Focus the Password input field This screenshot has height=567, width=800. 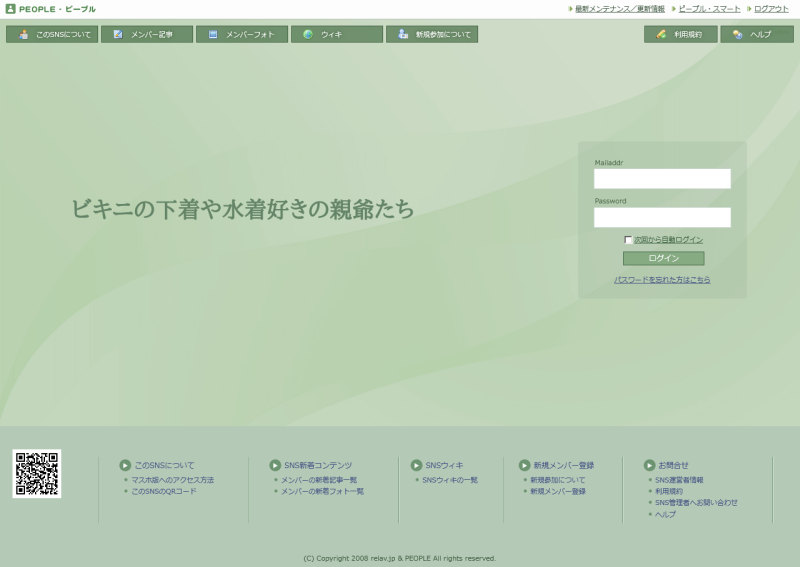point(662,217)
